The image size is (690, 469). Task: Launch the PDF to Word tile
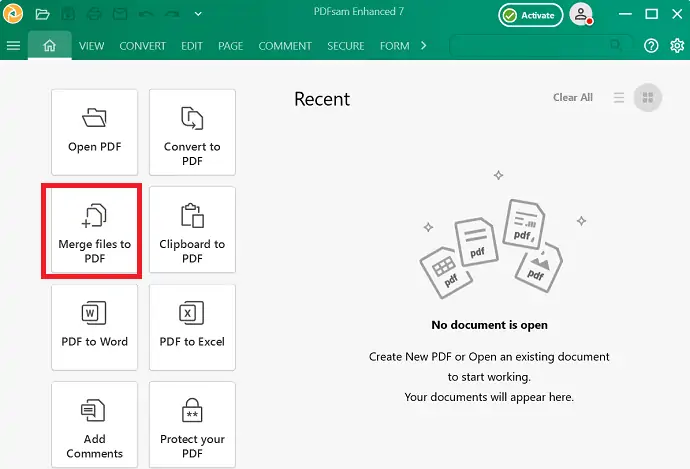(x=94, y=327)
